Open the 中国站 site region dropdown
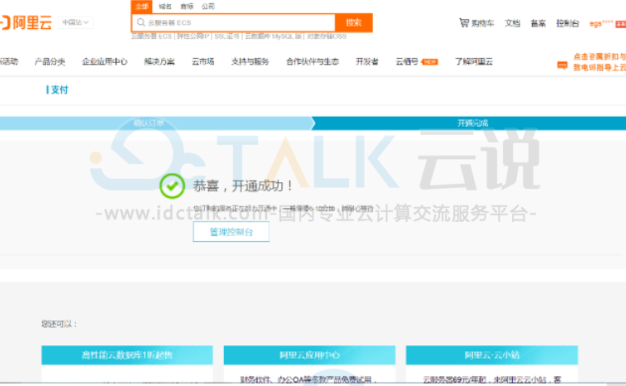626x386 pixels. coord(75,22)
